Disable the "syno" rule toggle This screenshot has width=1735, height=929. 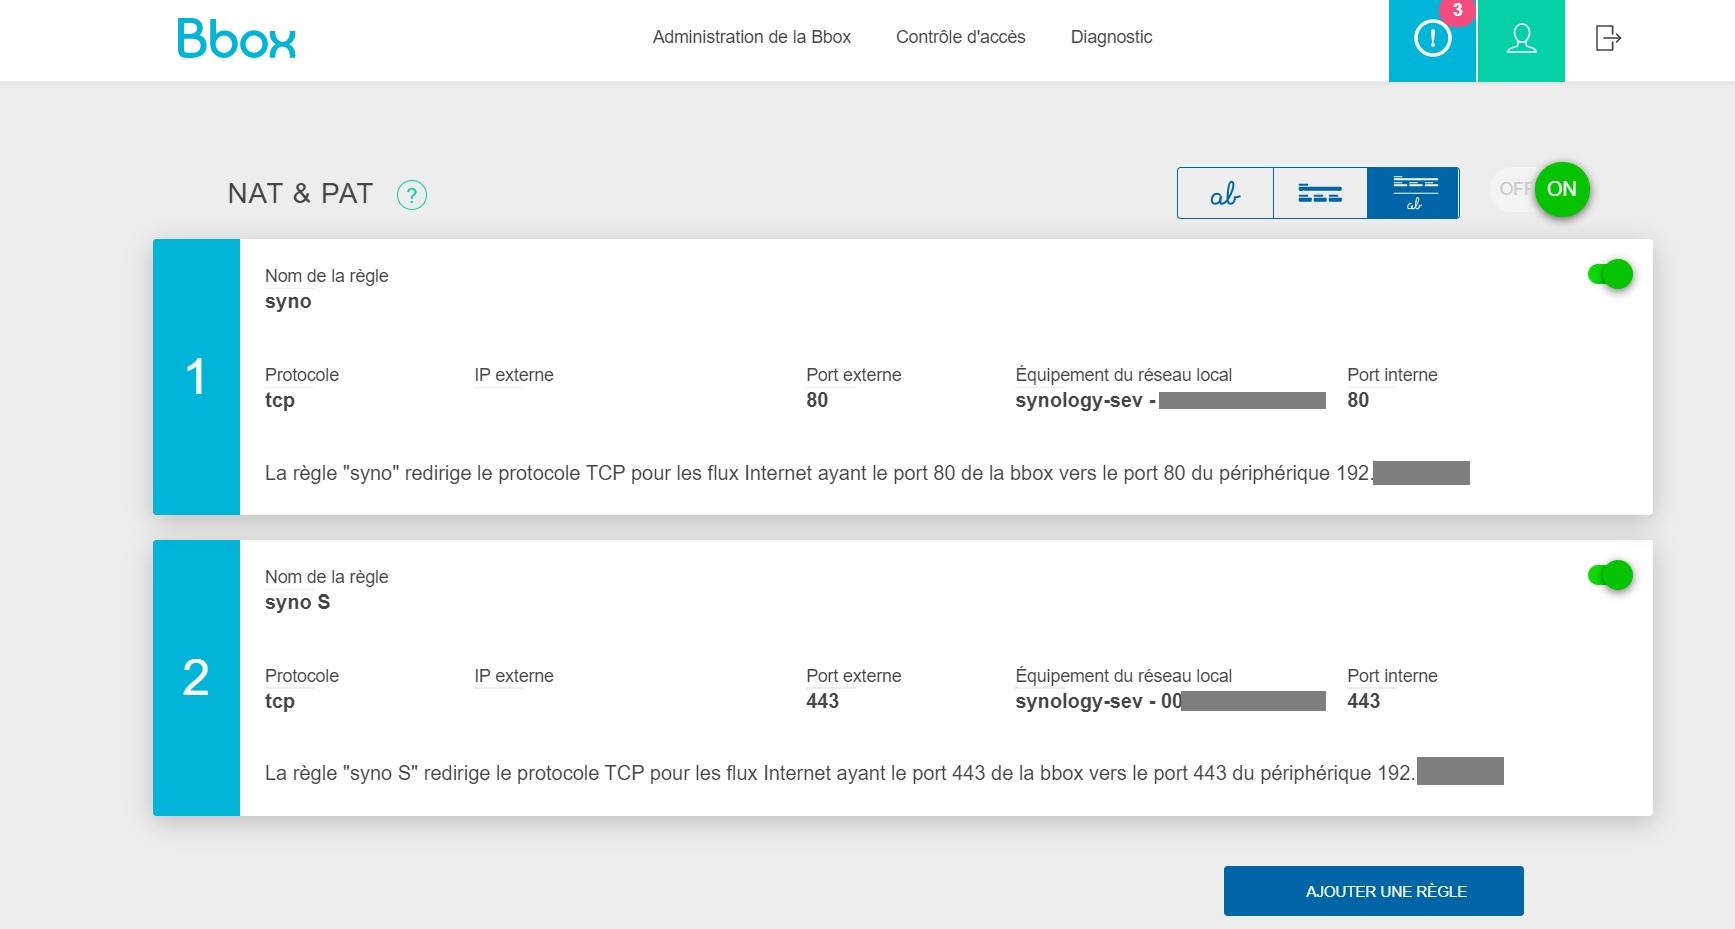[1610, 274]
